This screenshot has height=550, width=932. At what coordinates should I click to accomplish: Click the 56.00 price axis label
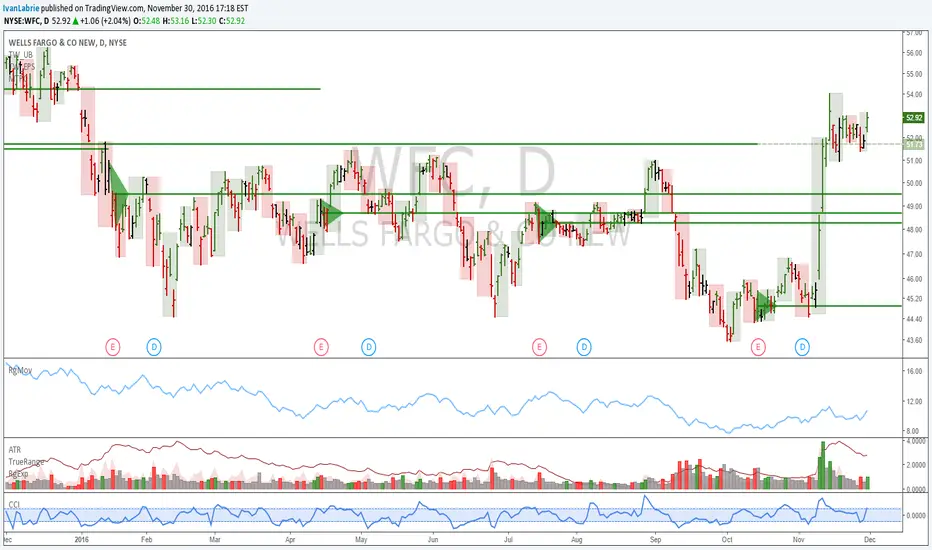(914, 53)
